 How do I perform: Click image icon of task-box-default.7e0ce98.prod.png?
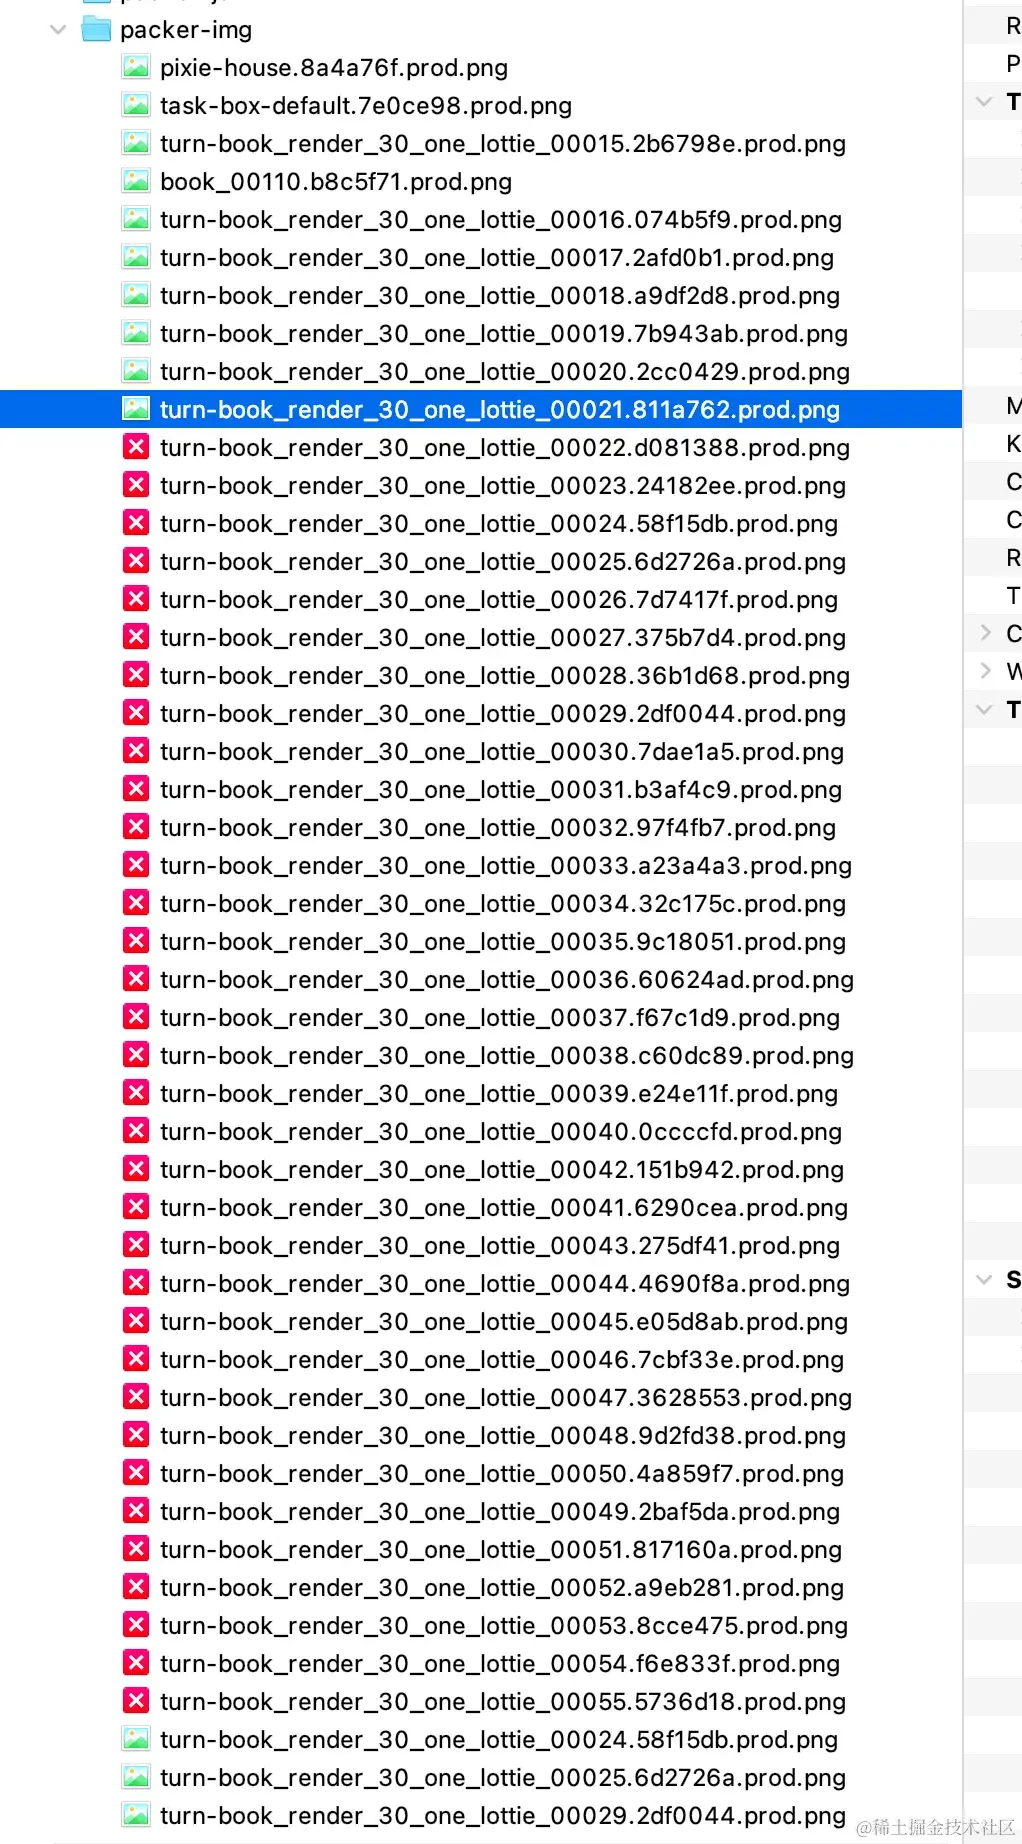[136, 106]
